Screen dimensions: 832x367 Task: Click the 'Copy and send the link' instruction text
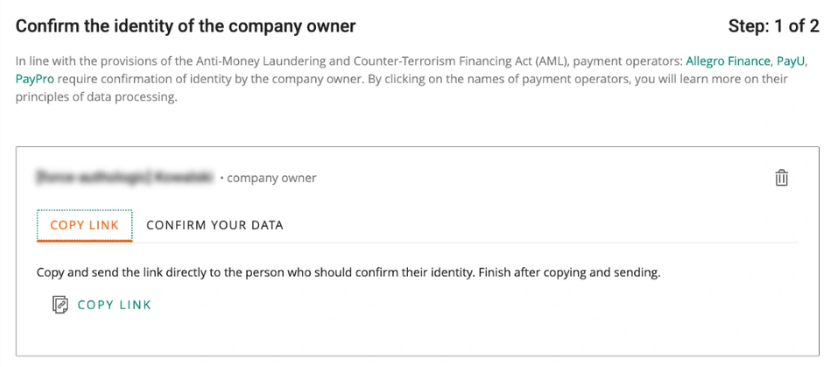[348, 274]
